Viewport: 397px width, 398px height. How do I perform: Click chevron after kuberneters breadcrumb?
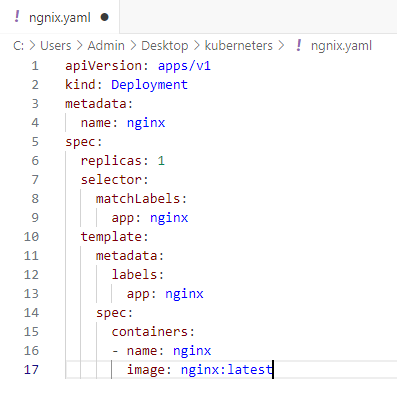(x=281, y=45)
